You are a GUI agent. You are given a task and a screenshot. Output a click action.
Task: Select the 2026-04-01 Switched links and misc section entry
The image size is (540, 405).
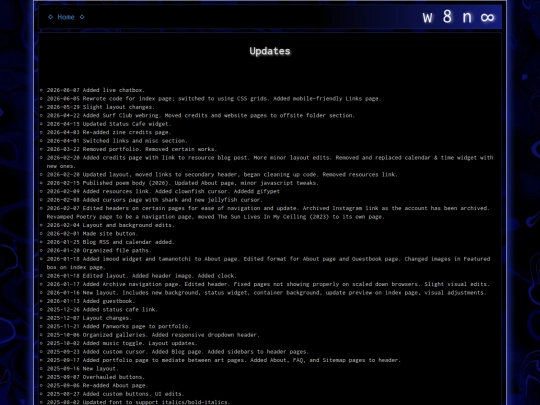pyautogui.click(x=117, y=141)
